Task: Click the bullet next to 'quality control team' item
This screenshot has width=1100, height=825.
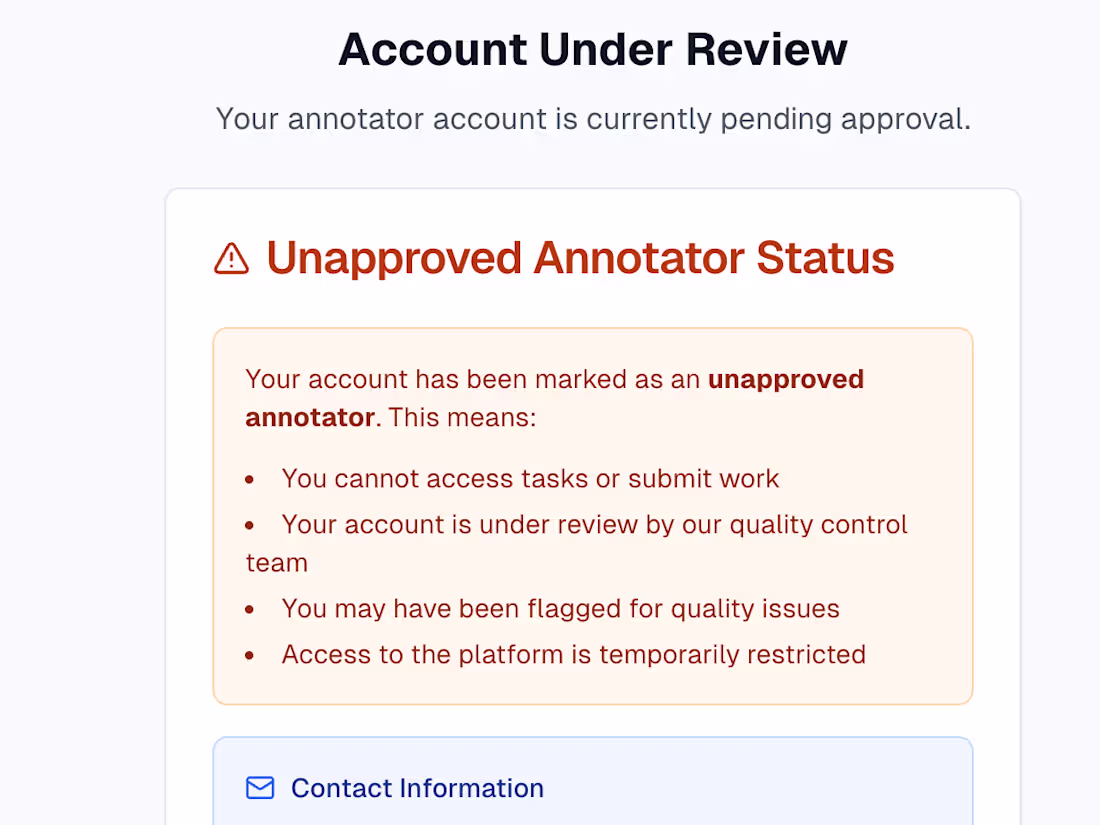Action: point(248,526)
